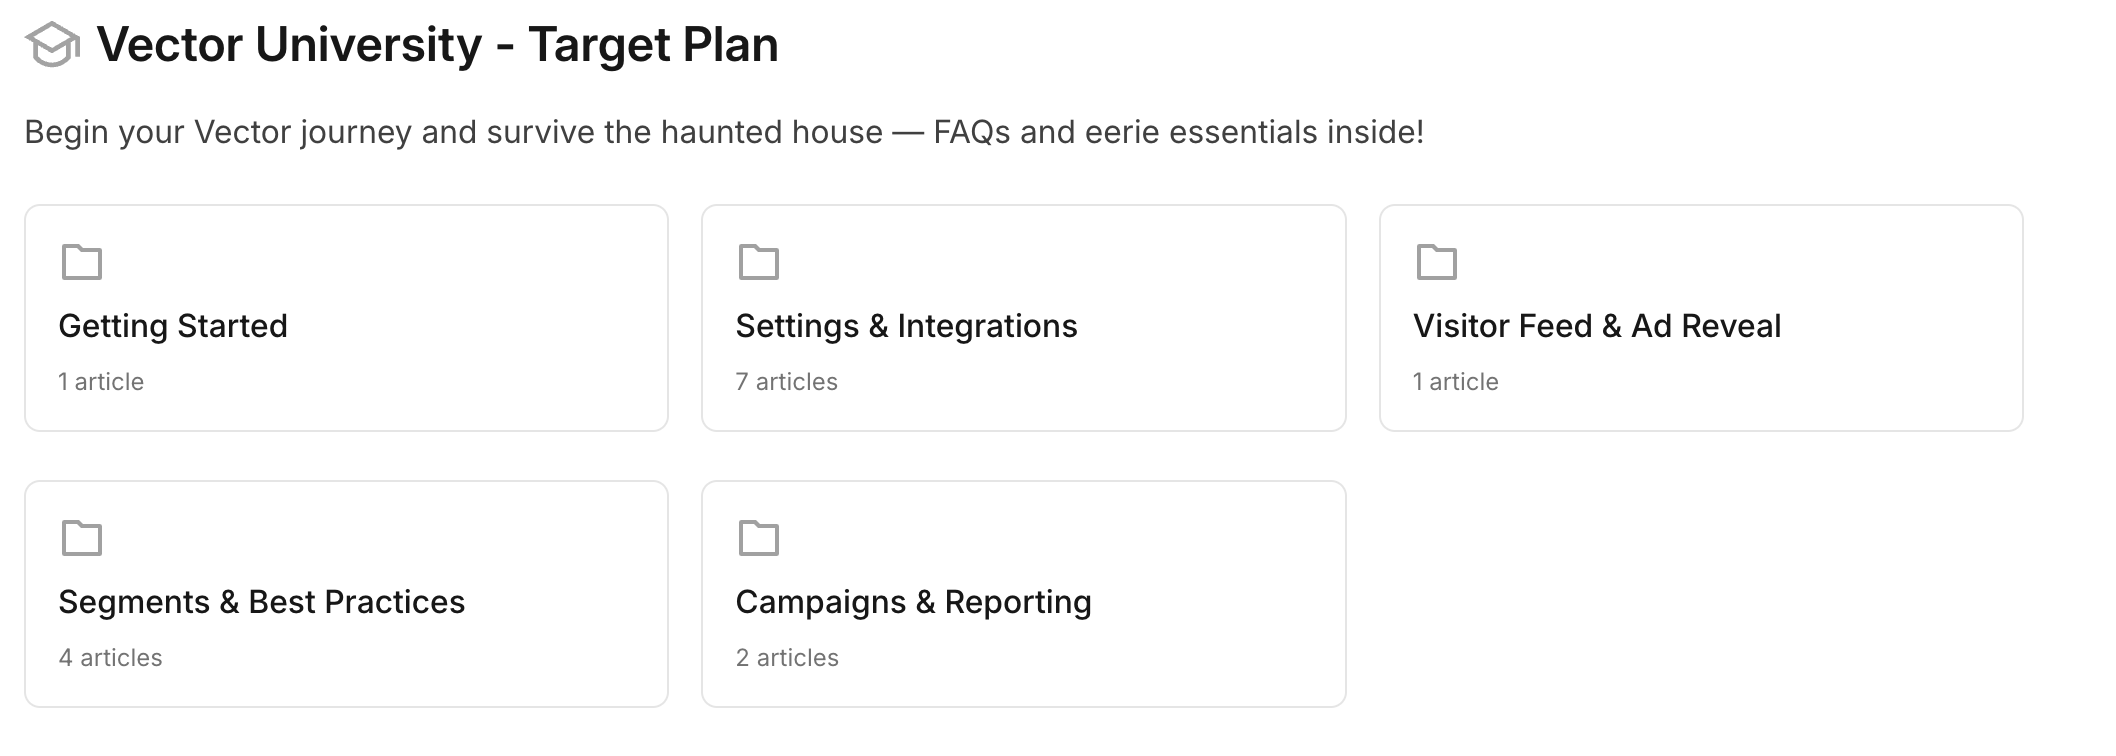Click the graduation cap icon beside title
Viewport: 2116px width, 756px height.
pos(52,45)
